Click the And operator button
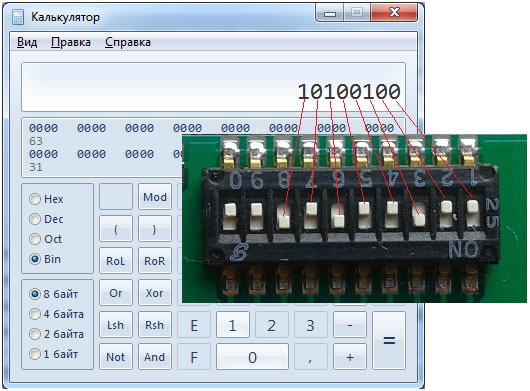The width and height of the screenshot is (530, 391). [155, 357]
